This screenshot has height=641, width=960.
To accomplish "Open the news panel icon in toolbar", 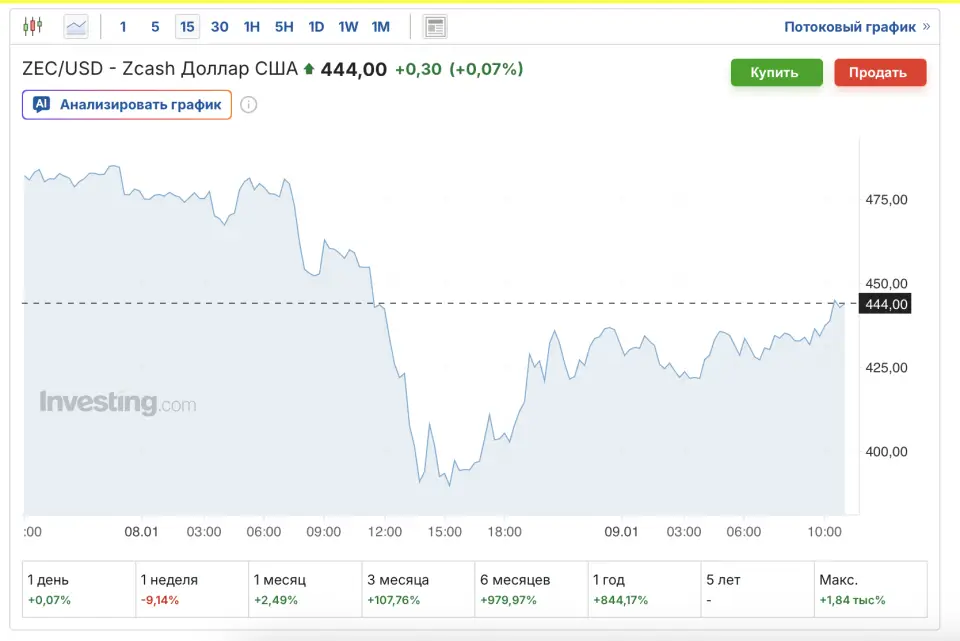I will [435, 27].
